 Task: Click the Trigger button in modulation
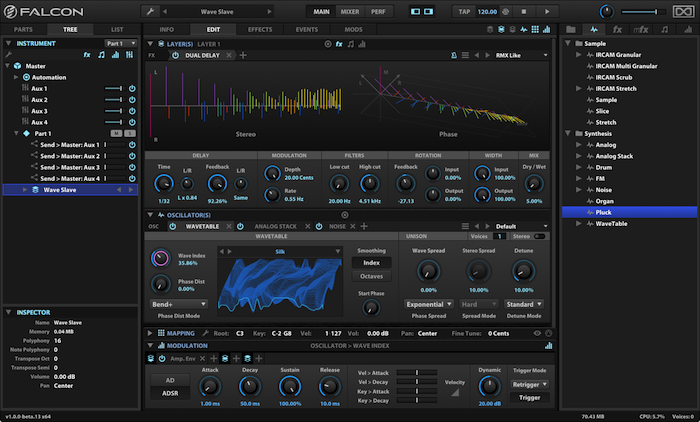pos(530,397)
